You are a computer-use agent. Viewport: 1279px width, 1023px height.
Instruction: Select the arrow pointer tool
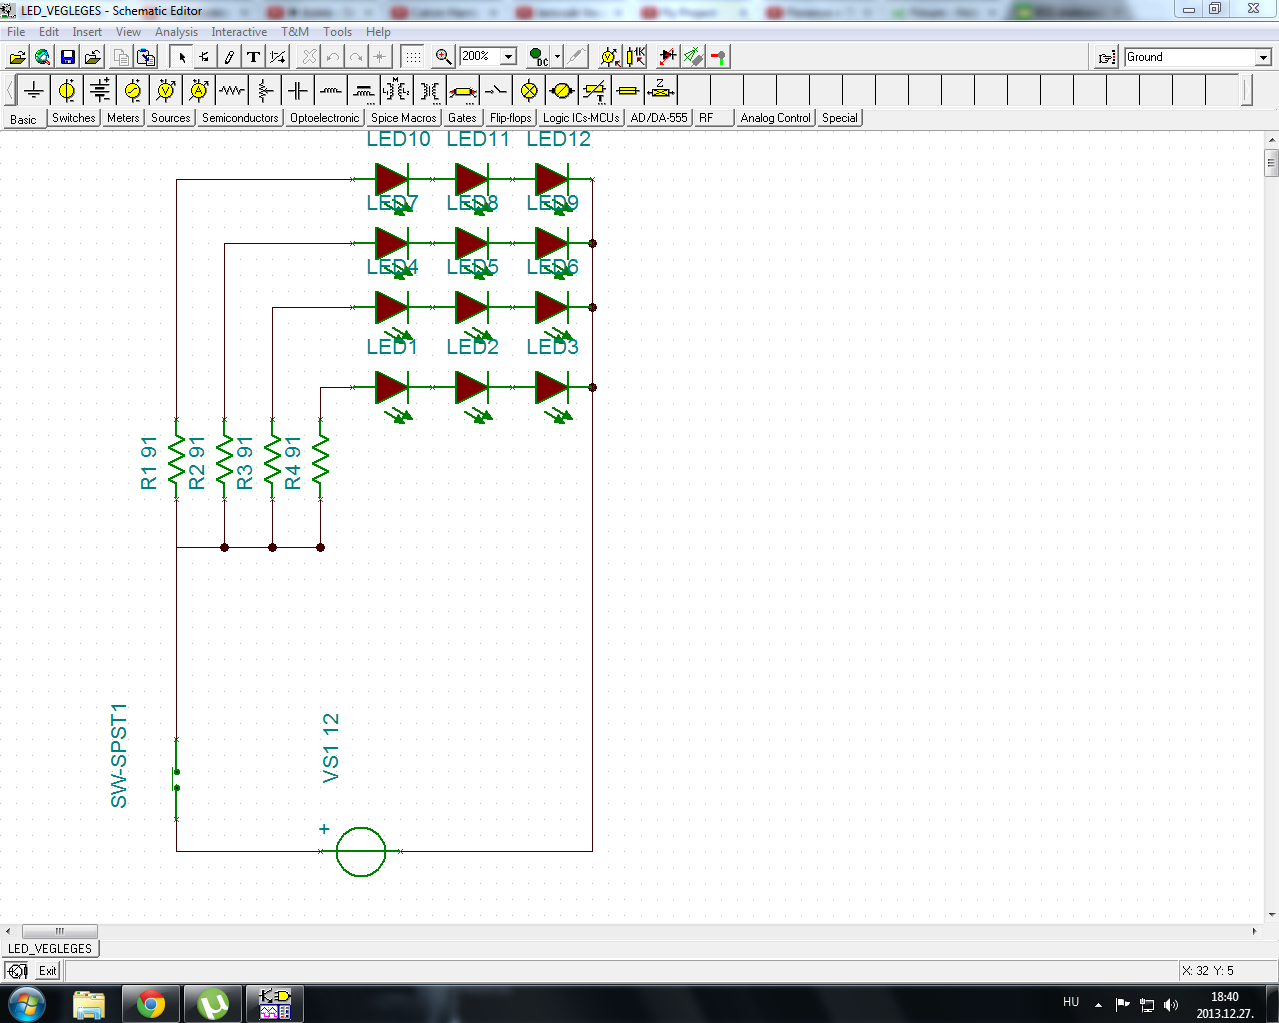pos(182,57)
